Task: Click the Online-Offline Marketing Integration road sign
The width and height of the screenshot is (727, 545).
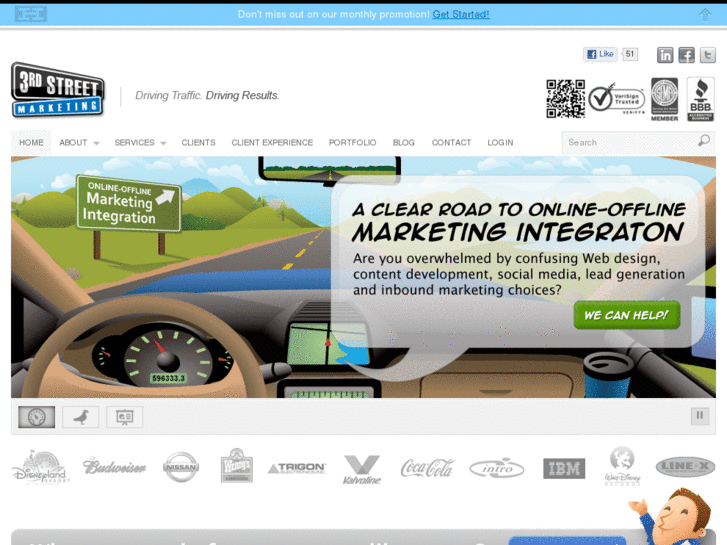Action: [128, 203]
